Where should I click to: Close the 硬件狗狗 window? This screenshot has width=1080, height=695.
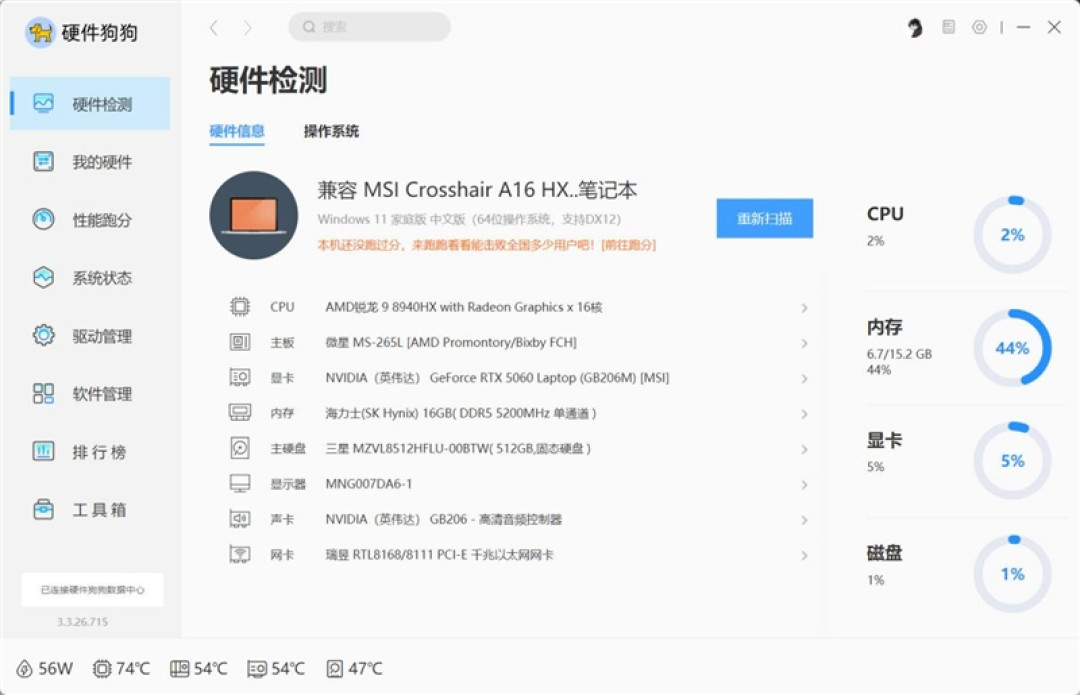point(1054,27)
